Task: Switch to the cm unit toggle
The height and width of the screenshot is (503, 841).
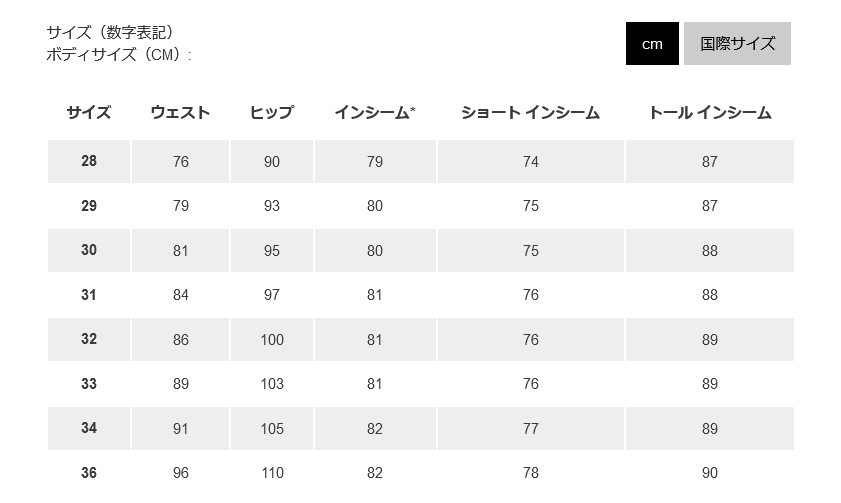Action: coord(652,43)
